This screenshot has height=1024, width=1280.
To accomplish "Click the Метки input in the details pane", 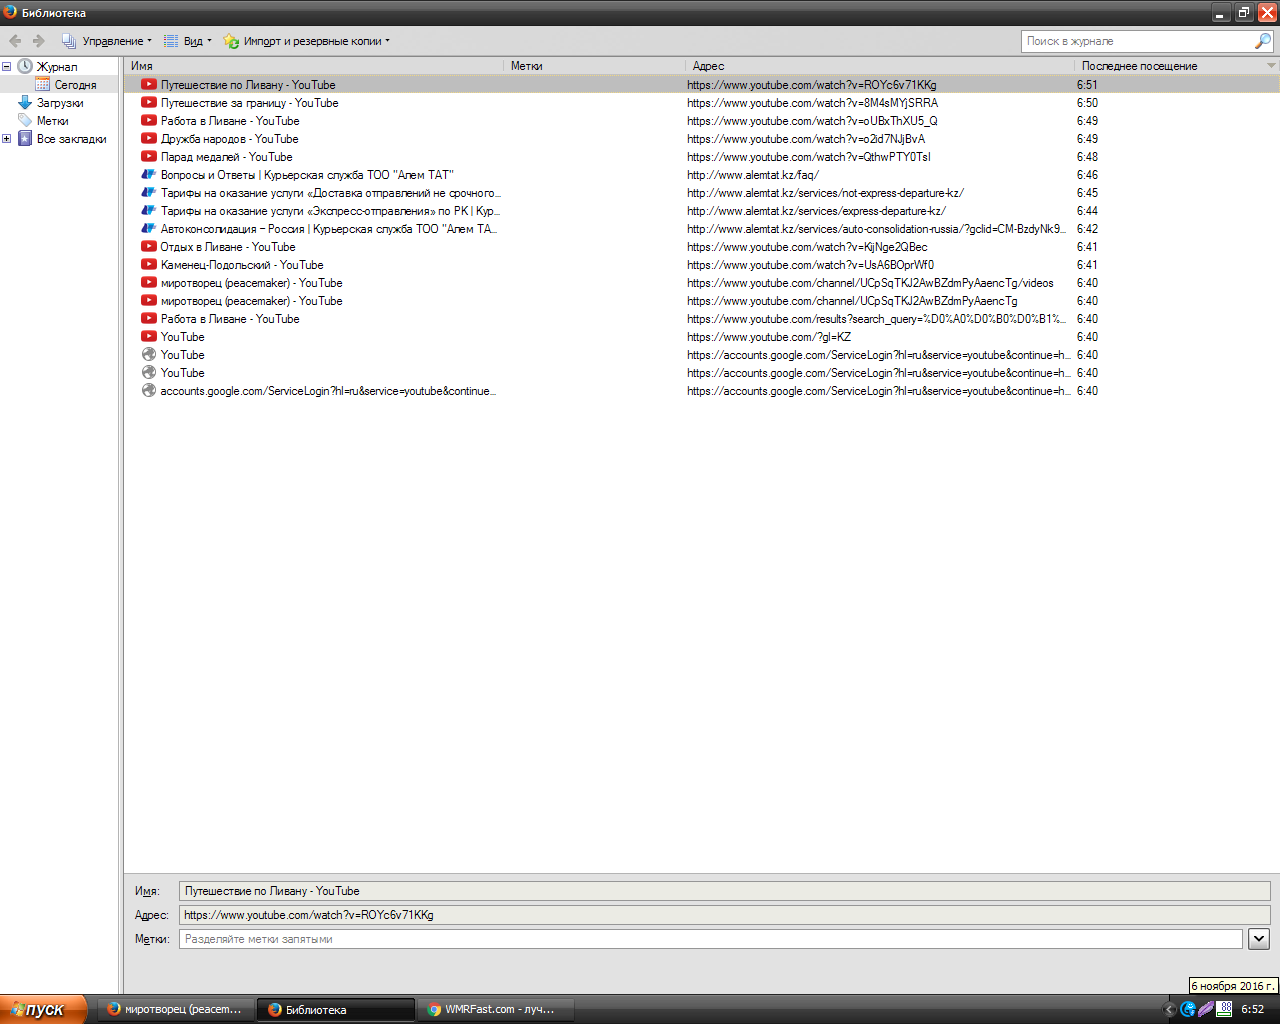I will coord(710,939).
